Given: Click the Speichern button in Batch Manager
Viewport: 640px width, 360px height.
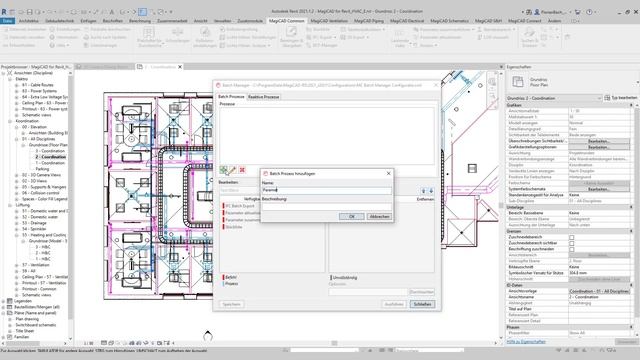Looking at the screenshot, I should point(231,304).
